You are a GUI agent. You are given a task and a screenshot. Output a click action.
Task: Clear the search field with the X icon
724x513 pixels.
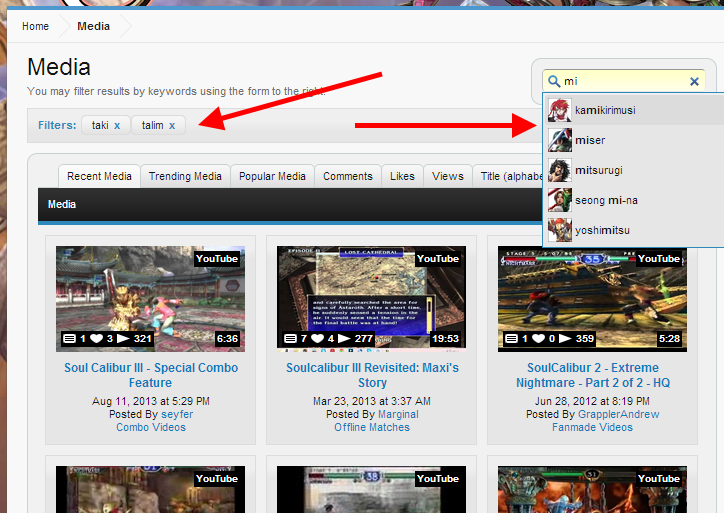point(694,82)
